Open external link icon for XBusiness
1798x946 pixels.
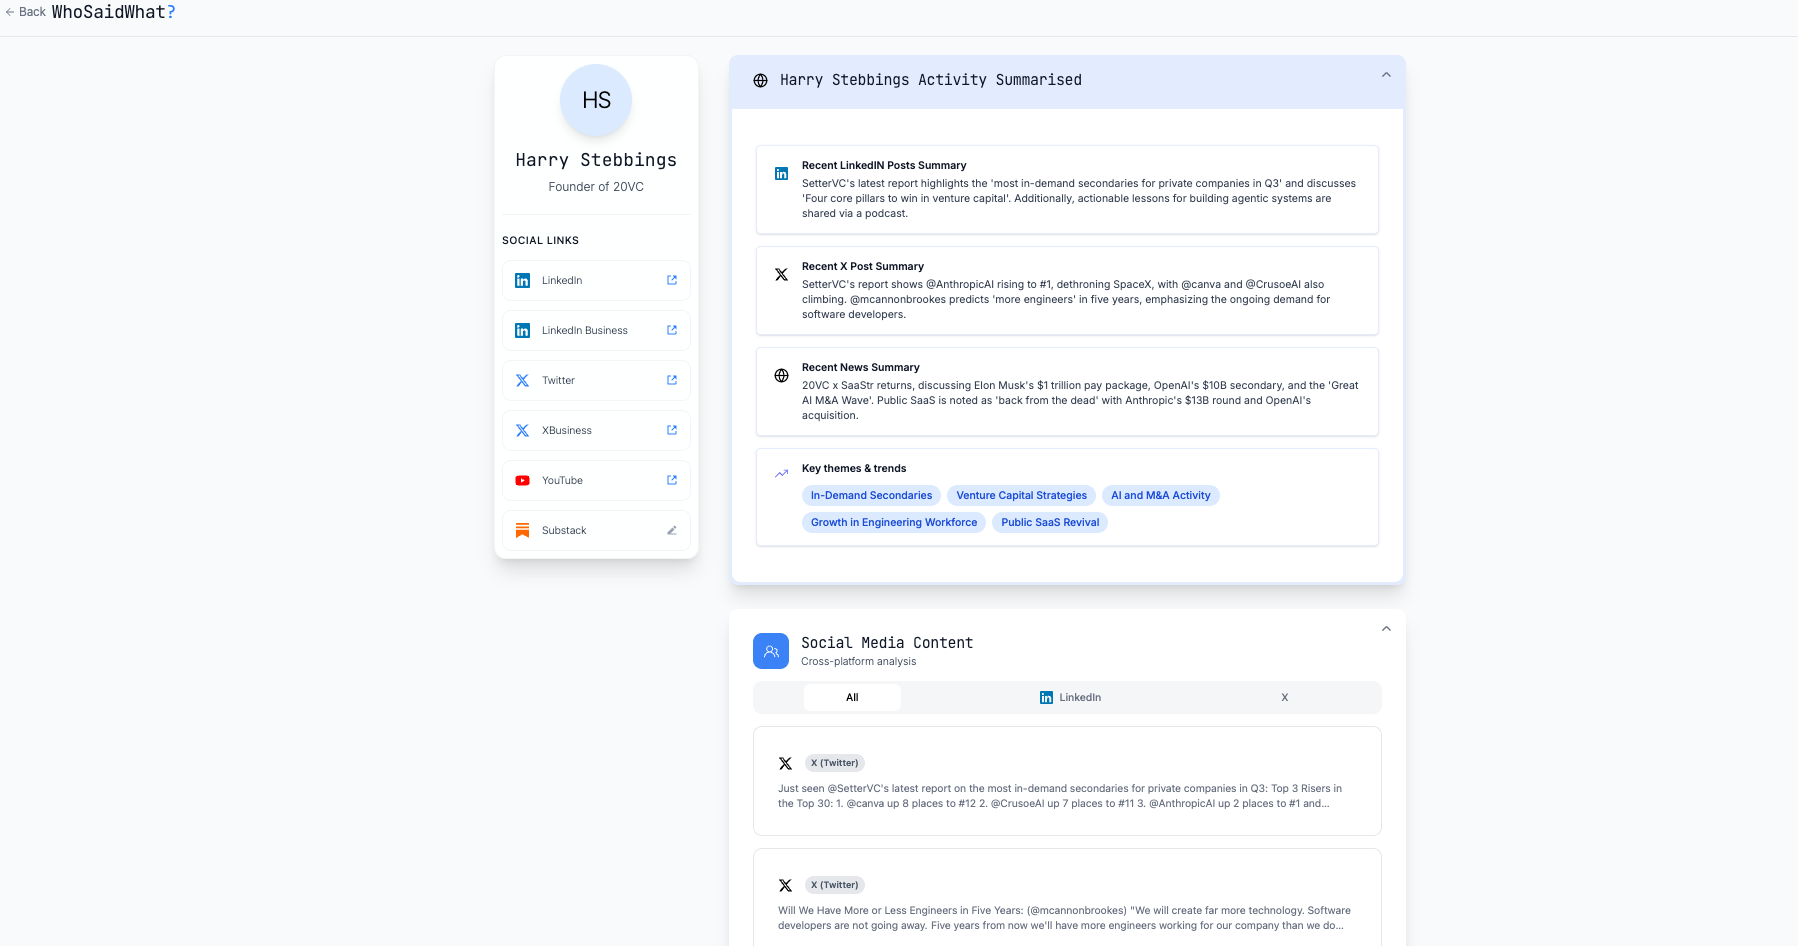click(672, 430)
